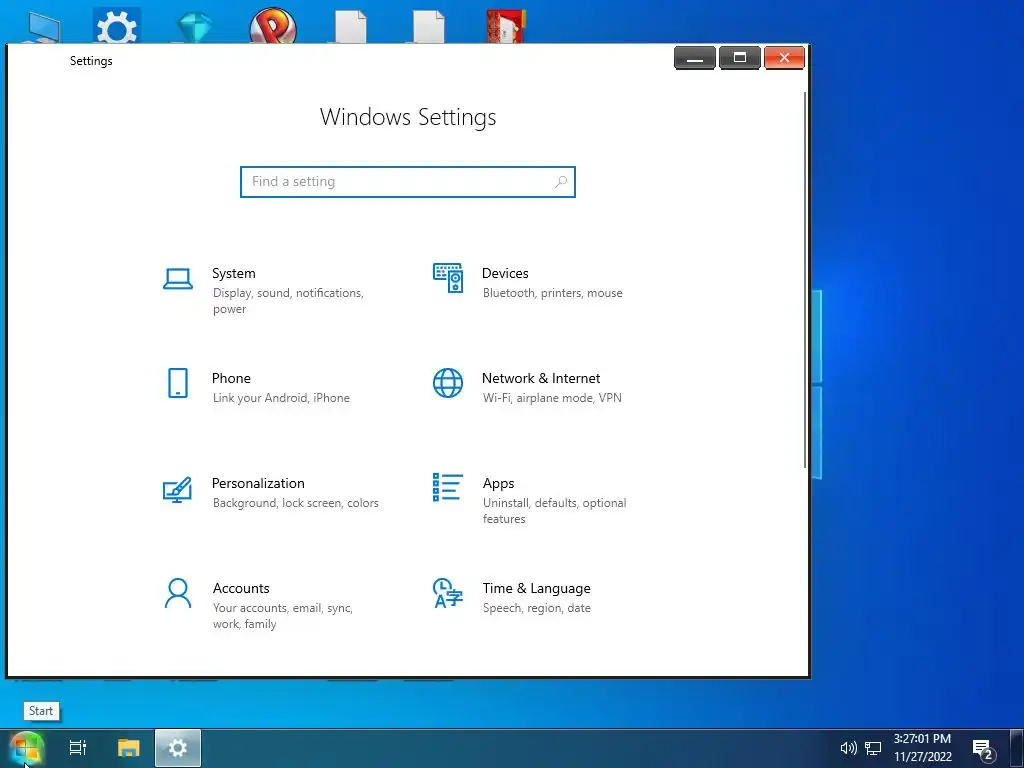Open the Start menu orb
This screenshot has height=768, width=1024.
[26, 748]
